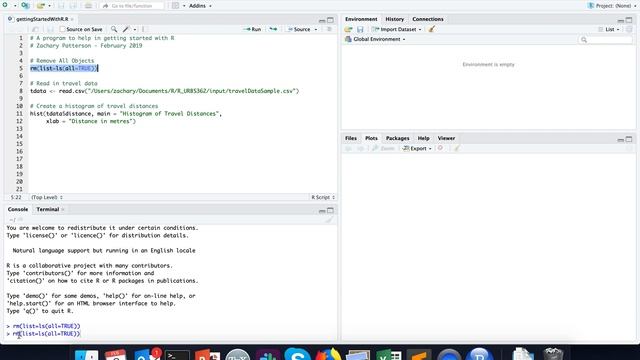Viewport: 640px width, 360px height.
Task: Click the highlighted rm(list=ls(all=TRUE)) line
Action: click(x=64, y=68)
